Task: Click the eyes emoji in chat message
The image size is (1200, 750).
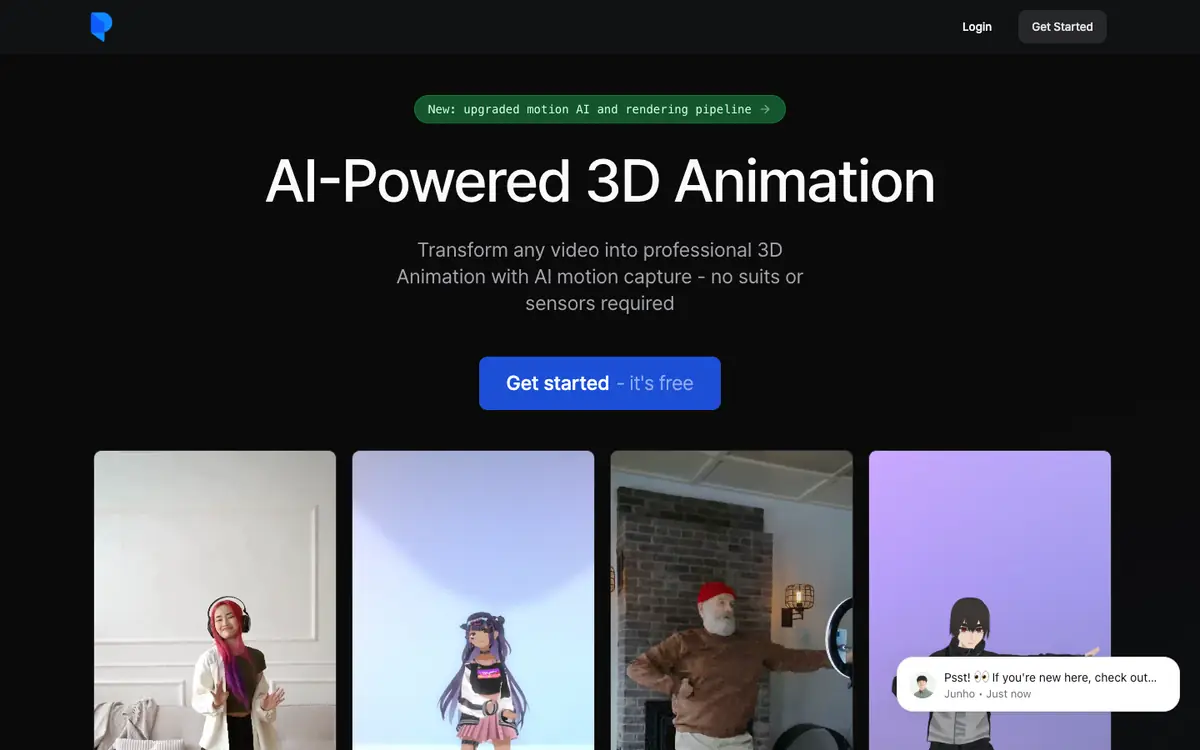Action: (x=981, y=677)
